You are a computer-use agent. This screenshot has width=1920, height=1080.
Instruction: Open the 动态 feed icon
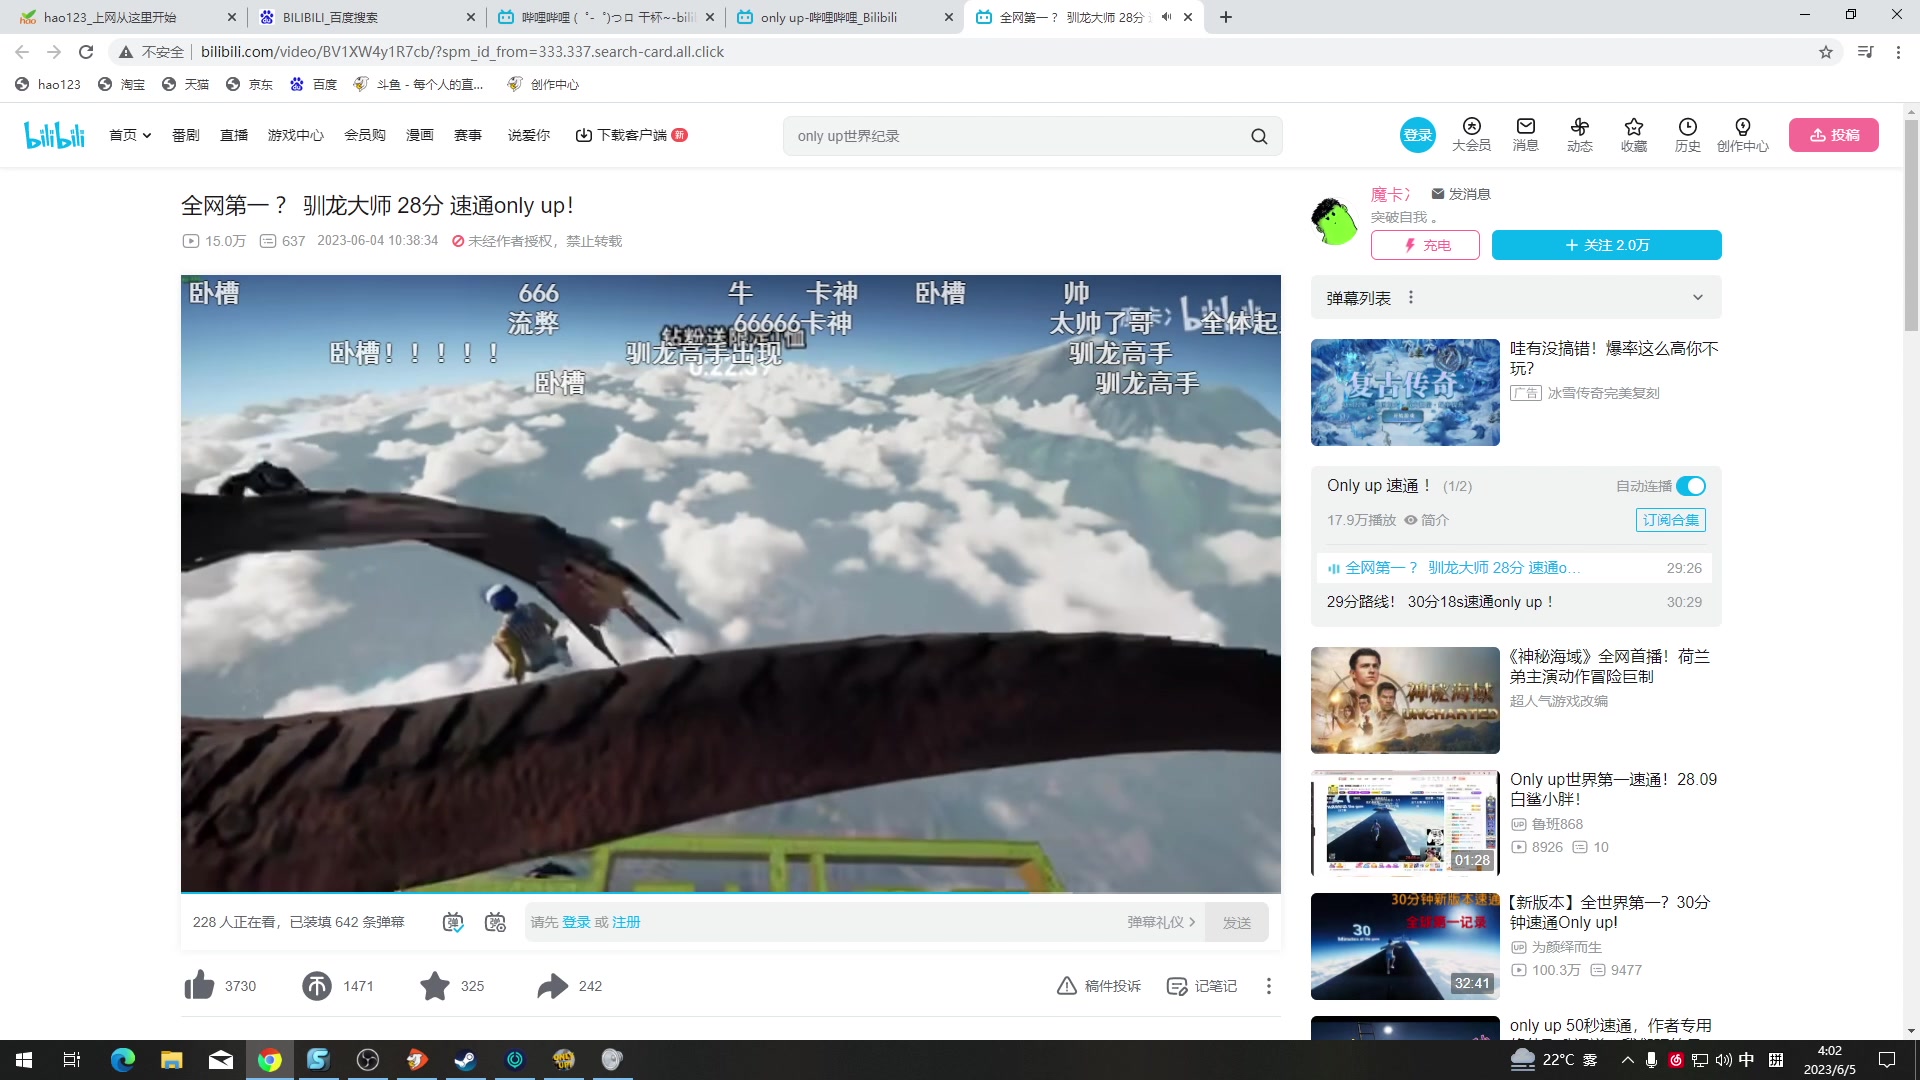click(1579, 134)
